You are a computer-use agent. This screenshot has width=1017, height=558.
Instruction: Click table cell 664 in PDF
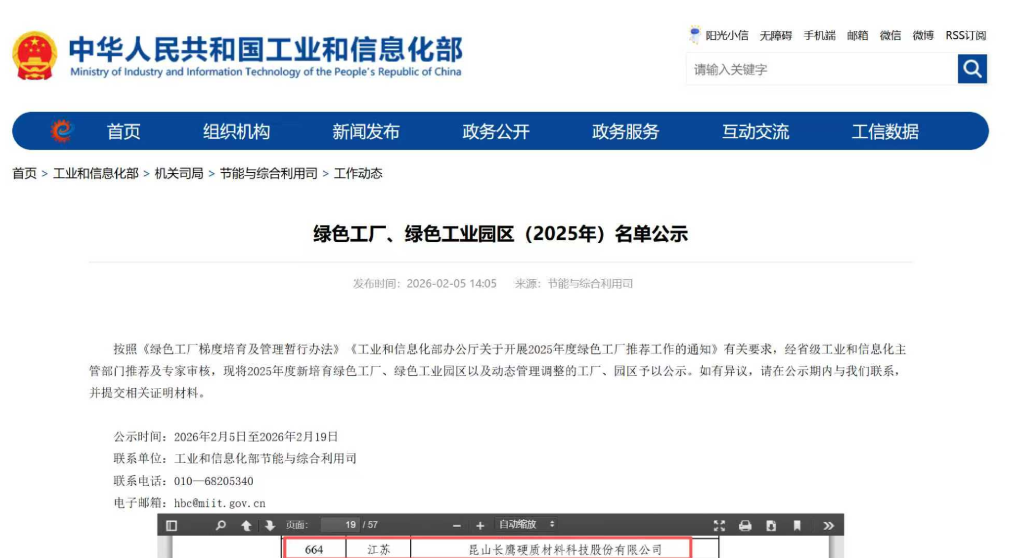point(314,549)
